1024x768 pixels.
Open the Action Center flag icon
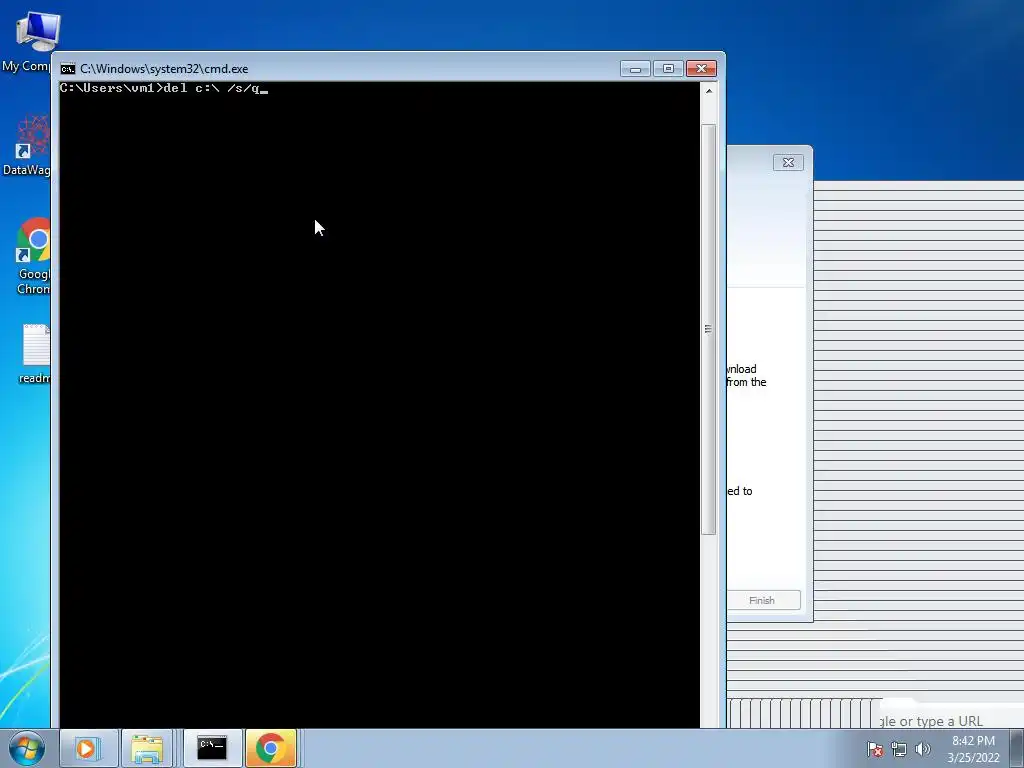tap(875, 749)
